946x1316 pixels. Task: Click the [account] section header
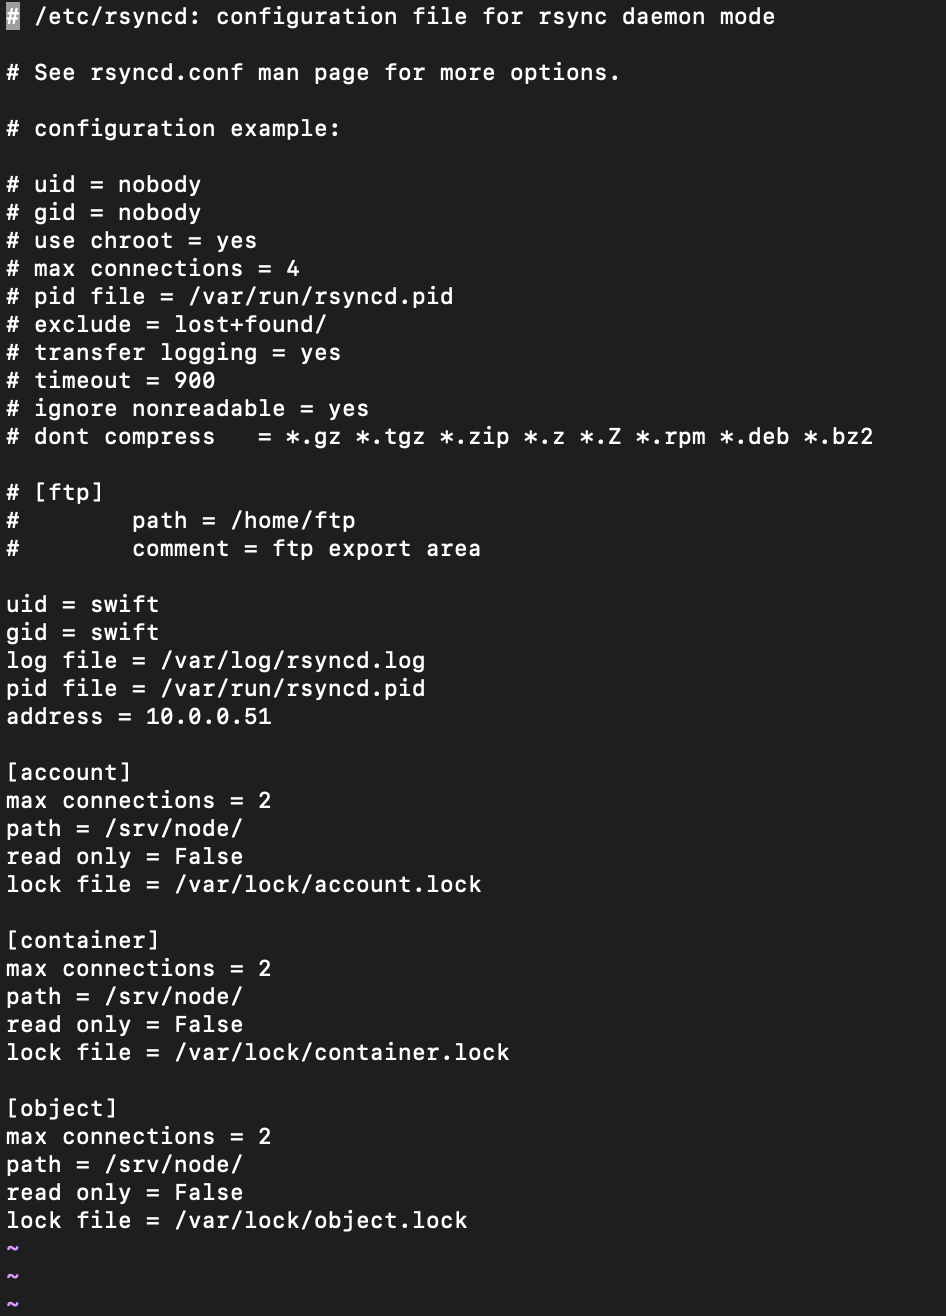(x=68, y=772)
